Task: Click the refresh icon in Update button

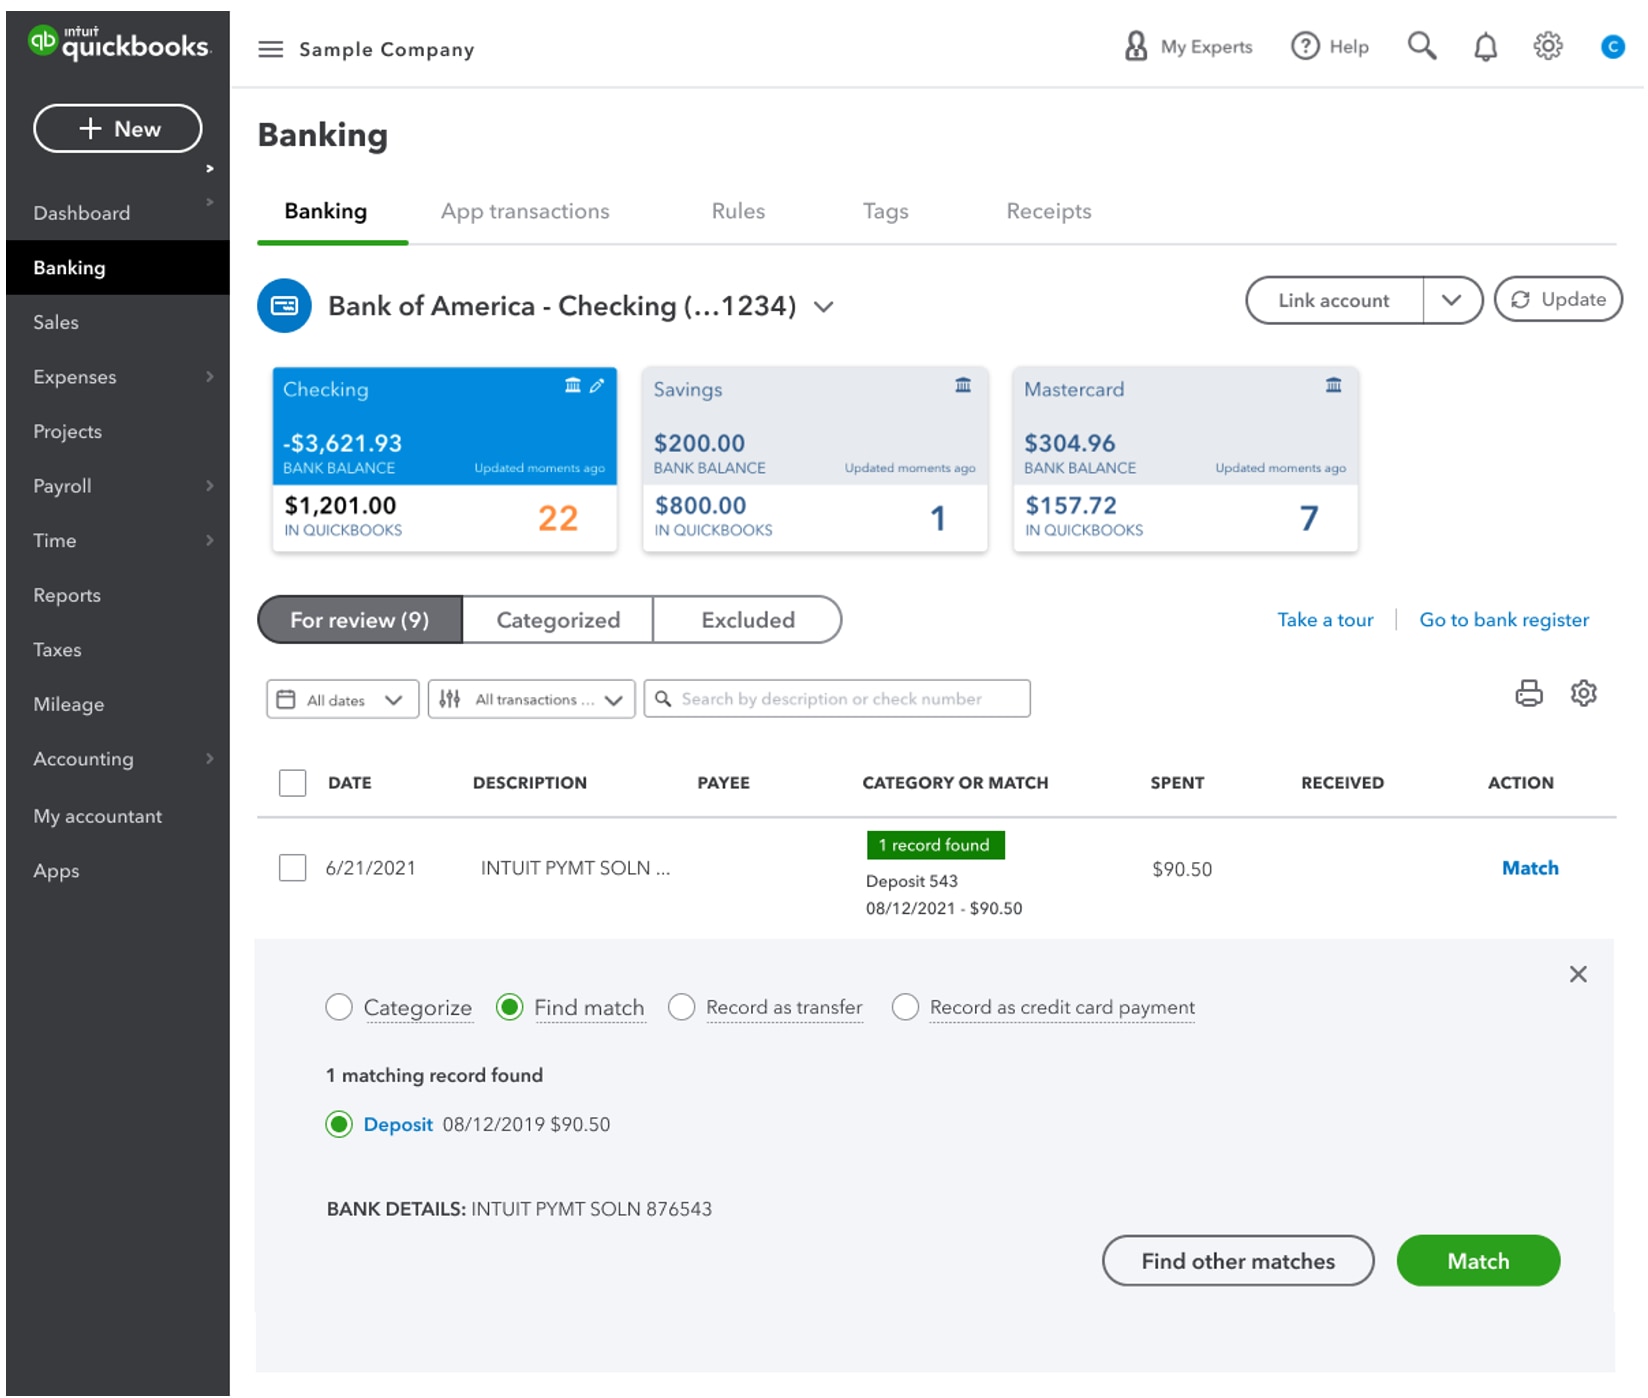Action: (1520, 299)
